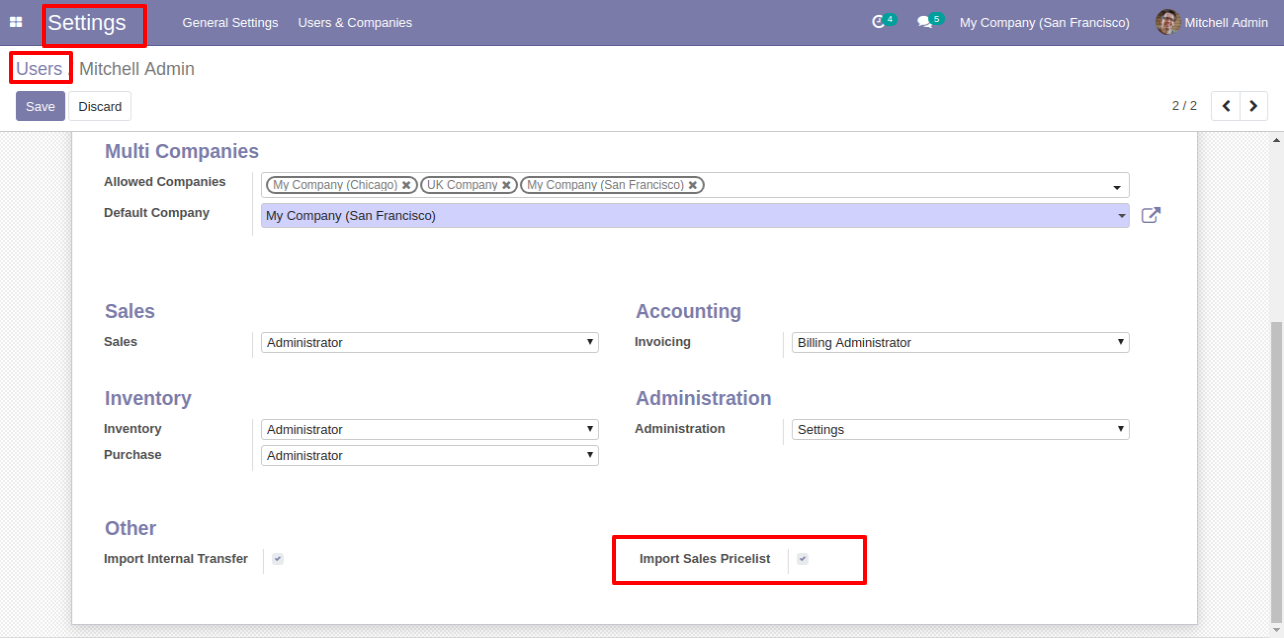The width and height of the screenshot is (1284, 638).
Task: Click the 2 / 2 pager counter
Action: pos(1184,106)
